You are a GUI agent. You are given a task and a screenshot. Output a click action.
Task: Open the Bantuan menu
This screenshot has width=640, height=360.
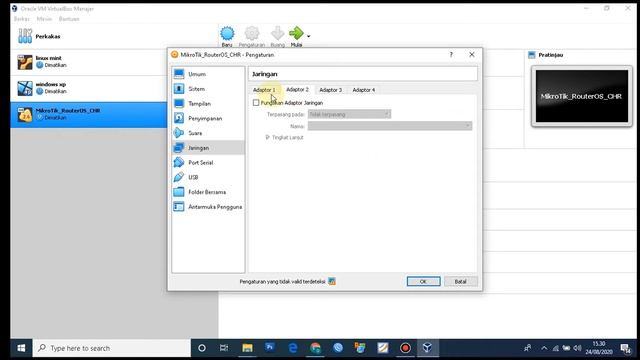(x=69, y=19)
